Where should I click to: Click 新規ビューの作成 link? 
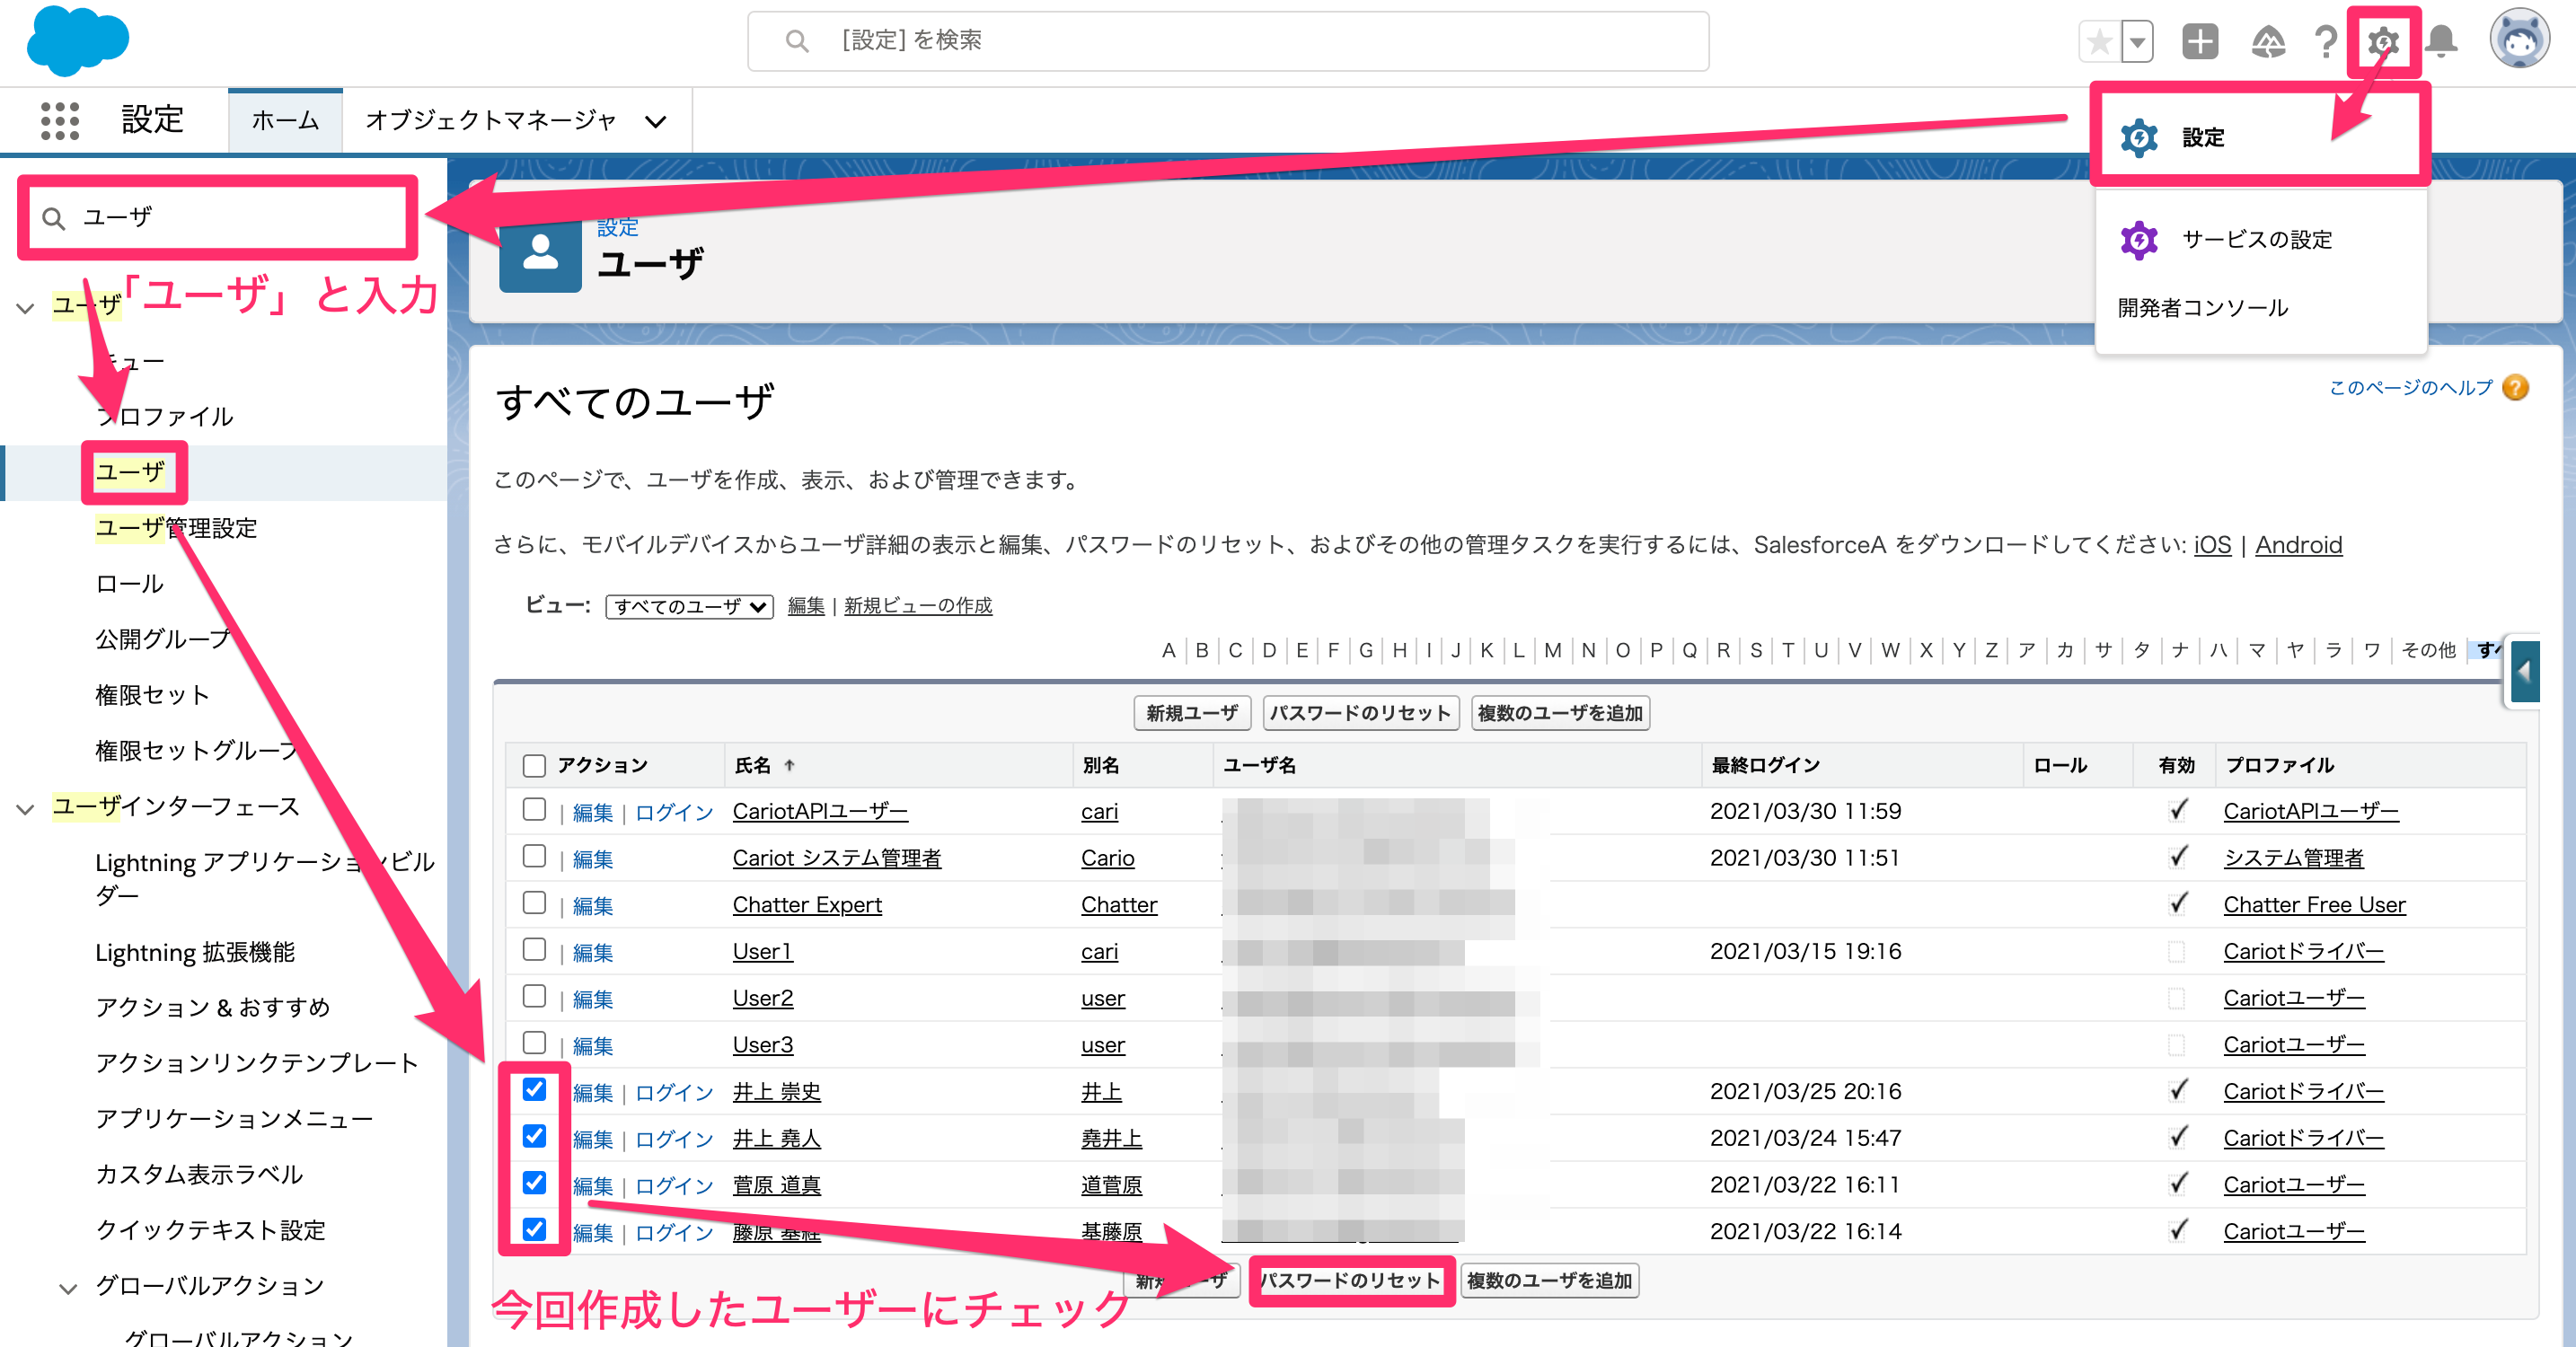pos(918,606)
